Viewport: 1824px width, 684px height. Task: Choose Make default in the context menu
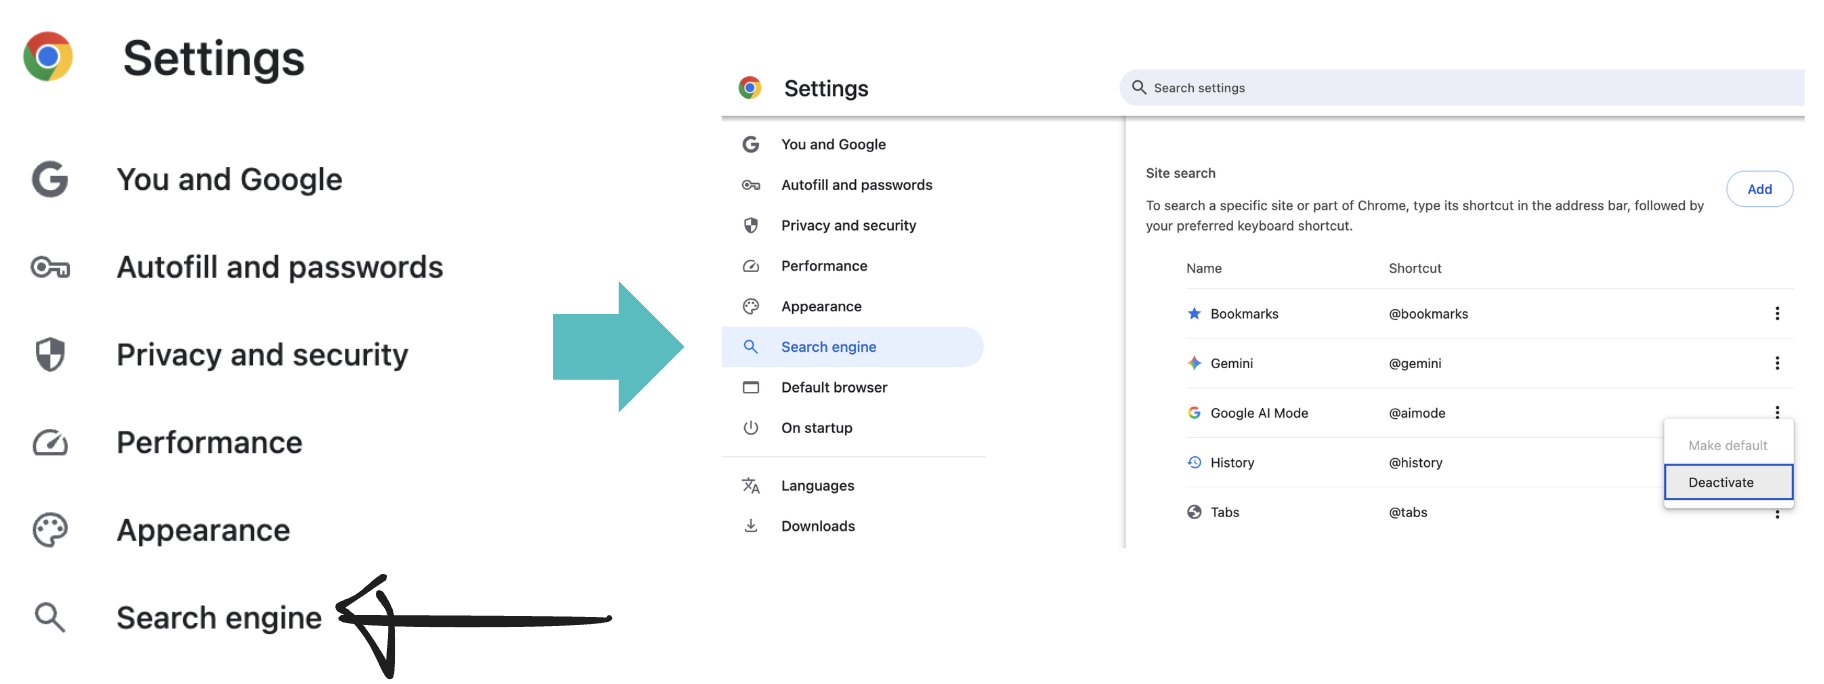[1727, 446]
